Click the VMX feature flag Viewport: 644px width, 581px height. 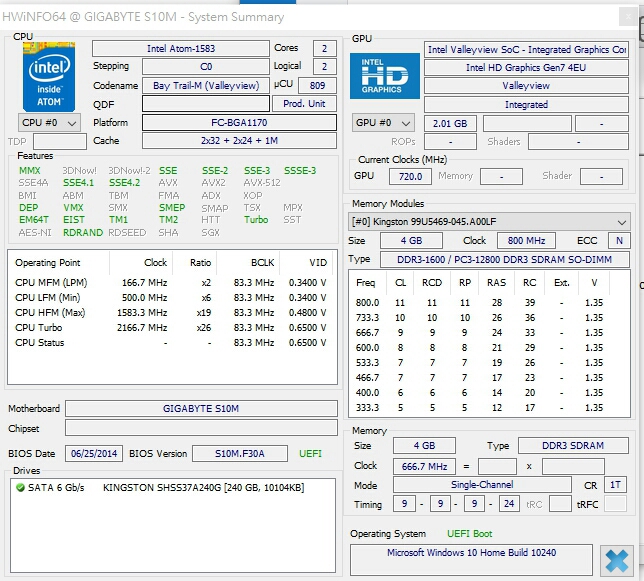click(x=73, y=208)
